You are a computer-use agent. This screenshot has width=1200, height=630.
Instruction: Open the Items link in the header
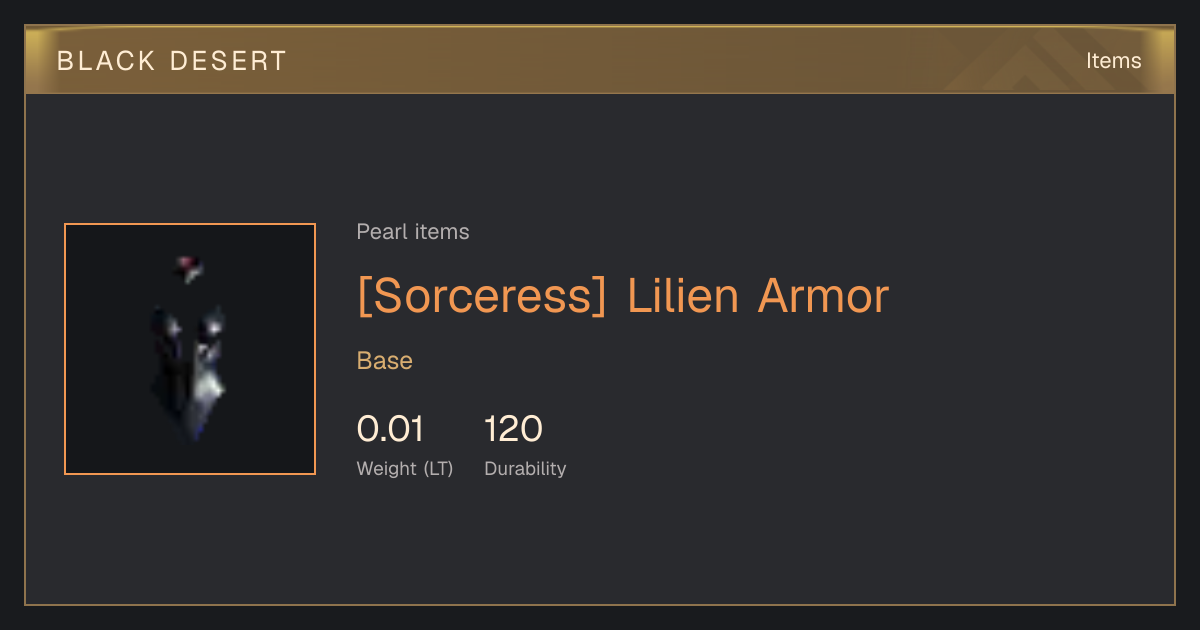point(1113,61)
